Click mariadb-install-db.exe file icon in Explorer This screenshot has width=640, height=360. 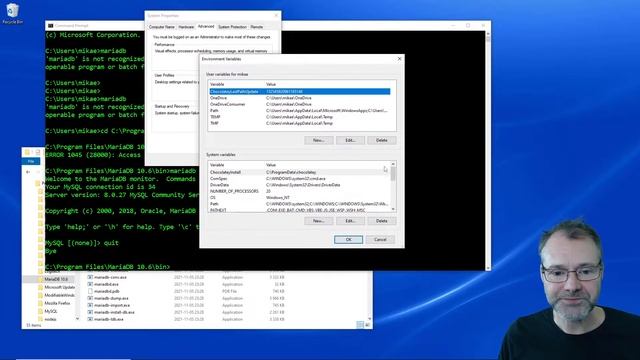click(90, 312)
